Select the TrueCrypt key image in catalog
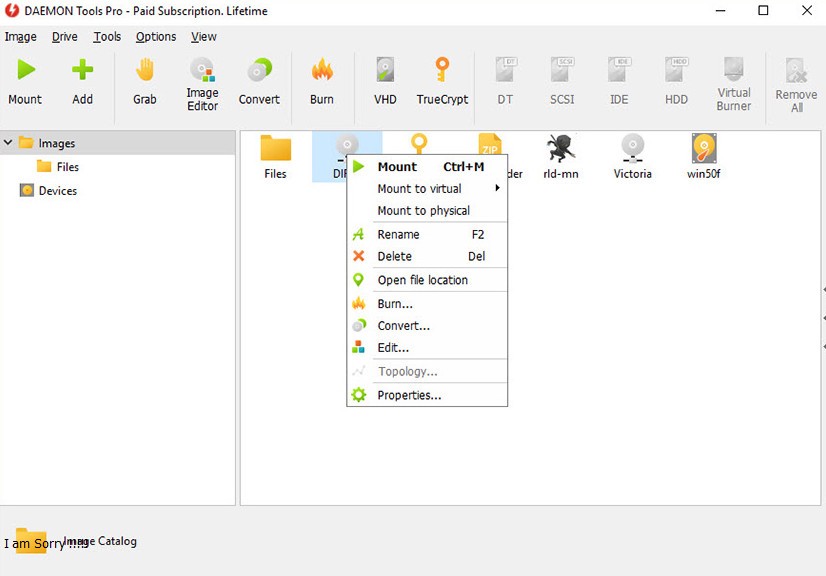The image size is (826, 576). [x=419, y=143]
